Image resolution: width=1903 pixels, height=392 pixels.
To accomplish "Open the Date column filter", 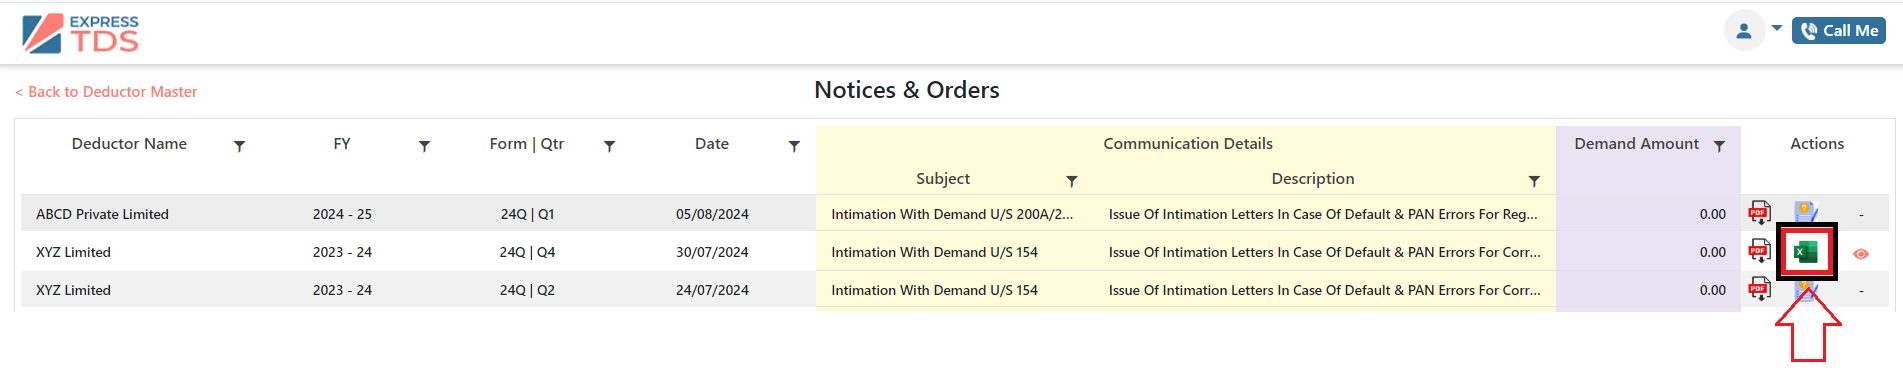I will tap(794, 146).
